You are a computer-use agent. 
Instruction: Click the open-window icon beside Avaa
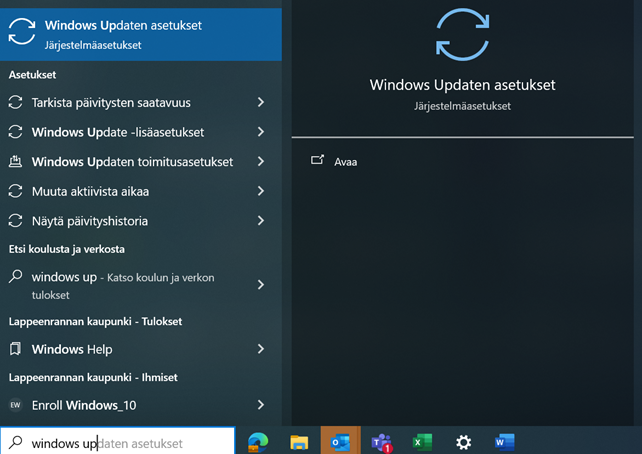[317, 160]
